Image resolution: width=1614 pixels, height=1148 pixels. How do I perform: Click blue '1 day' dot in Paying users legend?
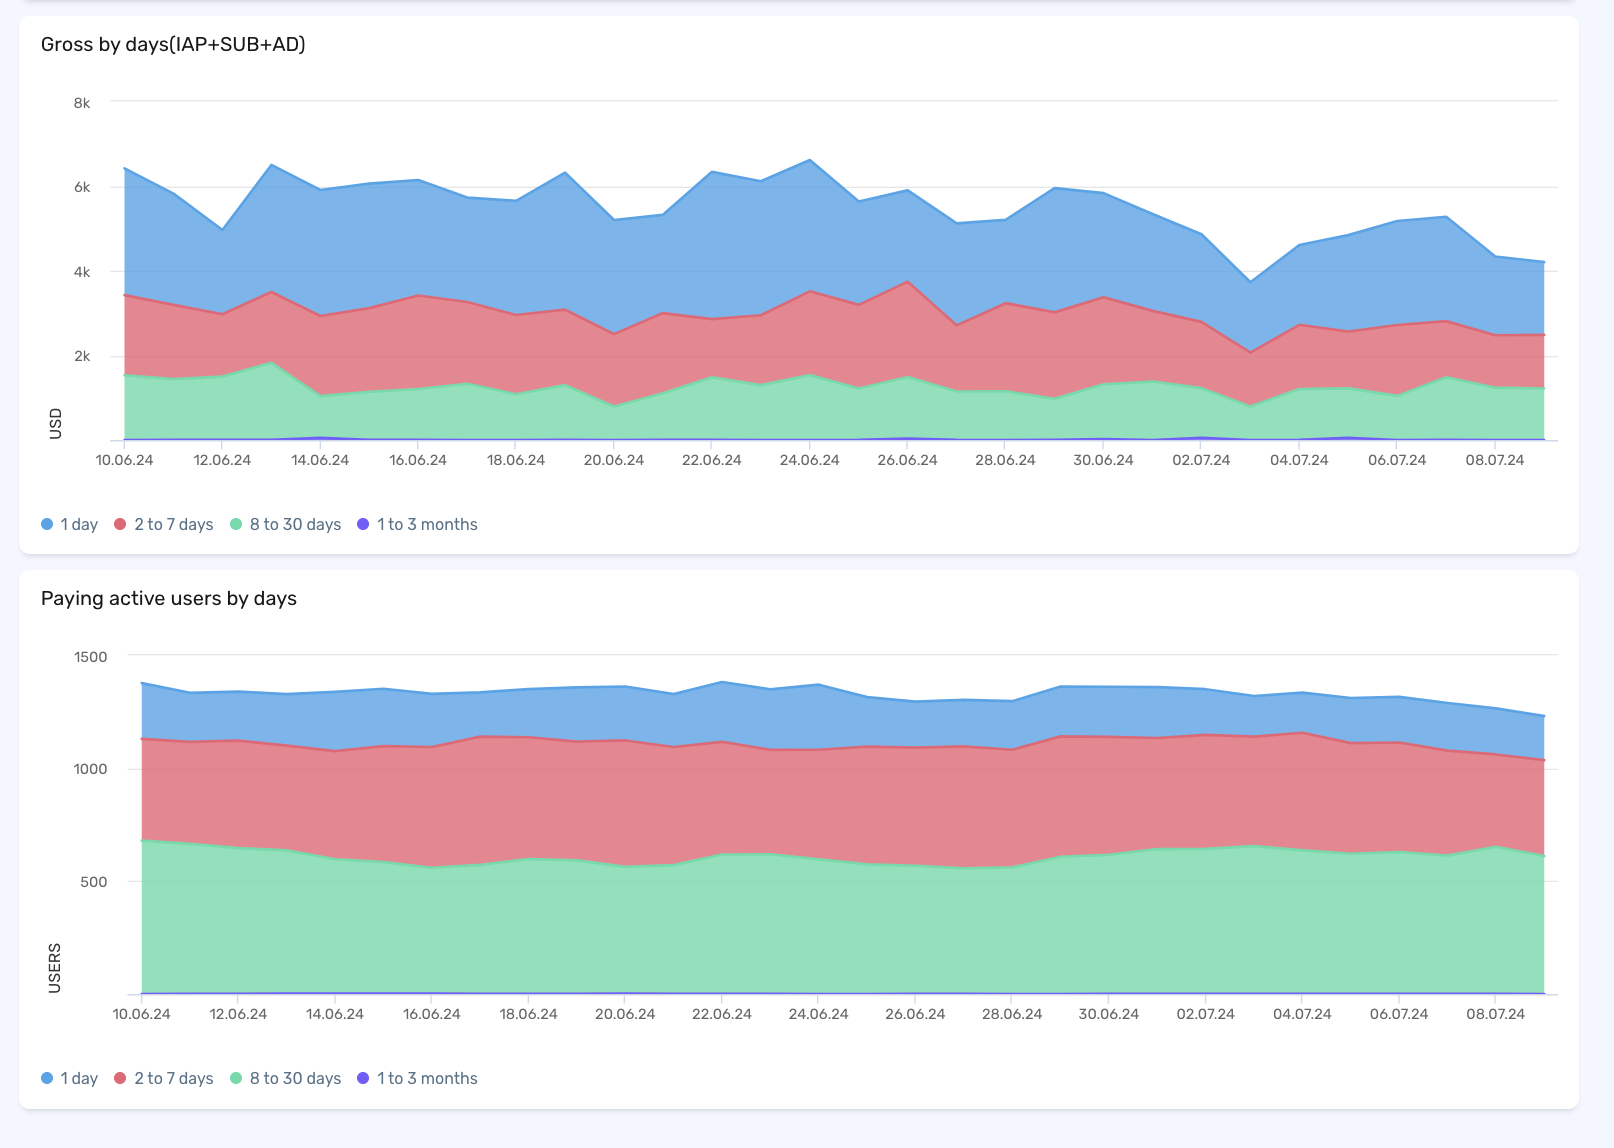pyautogui.click(x=47, y=1078)
